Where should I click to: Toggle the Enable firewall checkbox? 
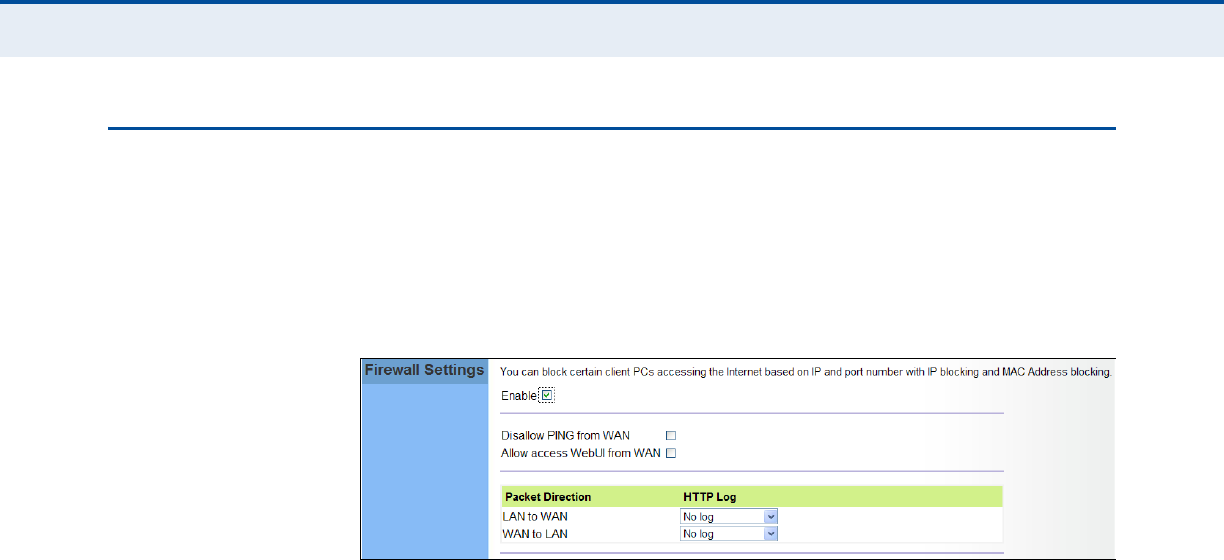click(546, 396)
